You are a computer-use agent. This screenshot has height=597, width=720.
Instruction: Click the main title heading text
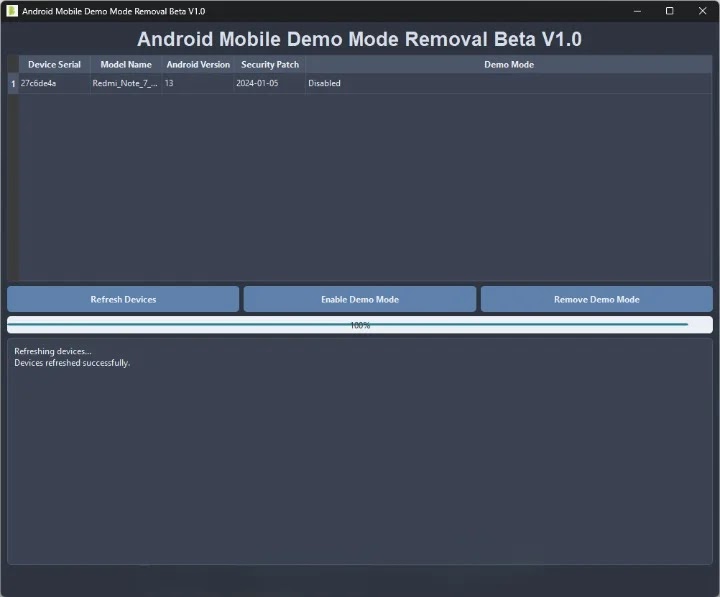pyautogui.click(x=360, y=39)
